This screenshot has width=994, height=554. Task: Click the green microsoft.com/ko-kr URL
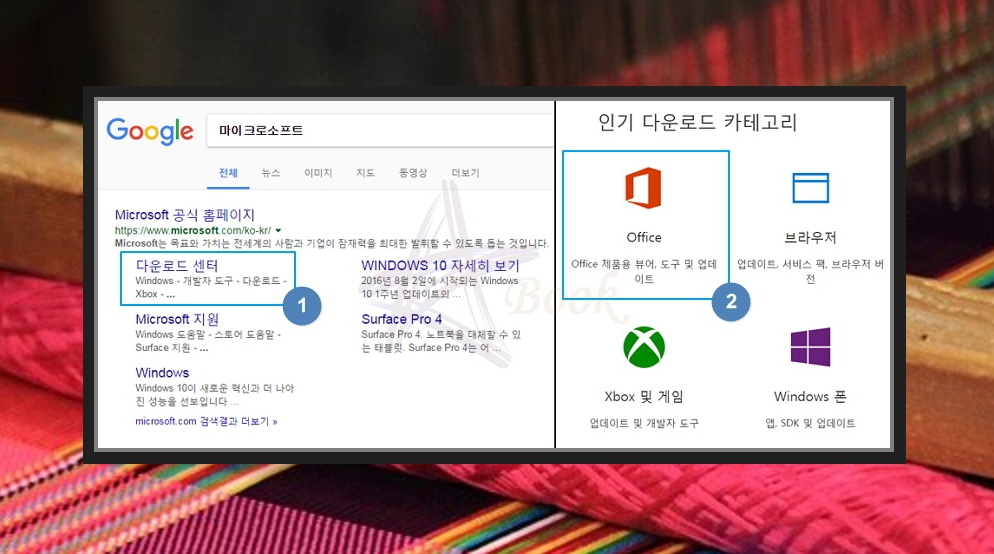tap(193, 231)
